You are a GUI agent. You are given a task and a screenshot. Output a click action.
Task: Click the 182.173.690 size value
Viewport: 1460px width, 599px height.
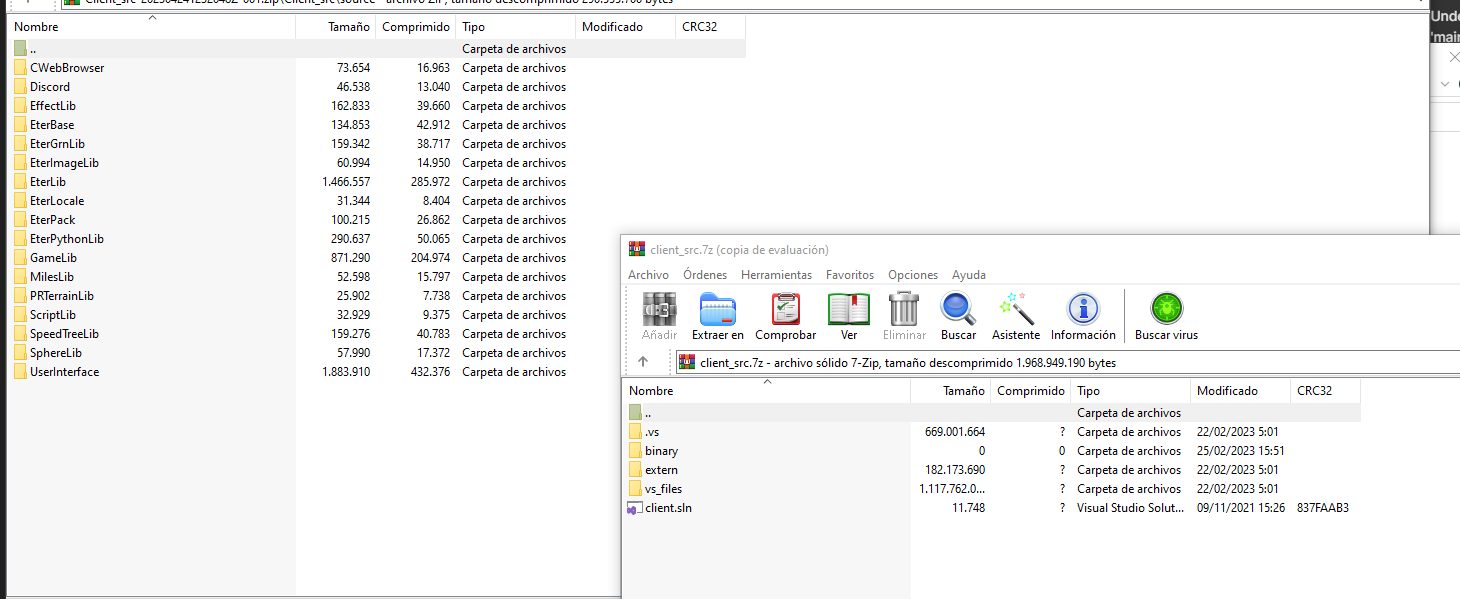(955, 470)
